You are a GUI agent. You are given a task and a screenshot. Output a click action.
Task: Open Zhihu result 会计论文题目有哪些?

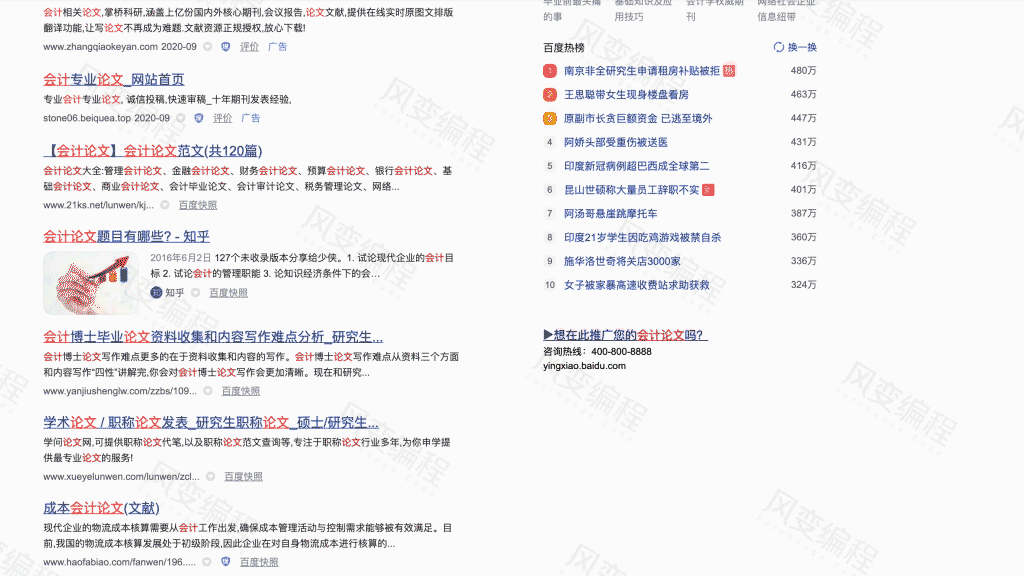click(126, 236)
